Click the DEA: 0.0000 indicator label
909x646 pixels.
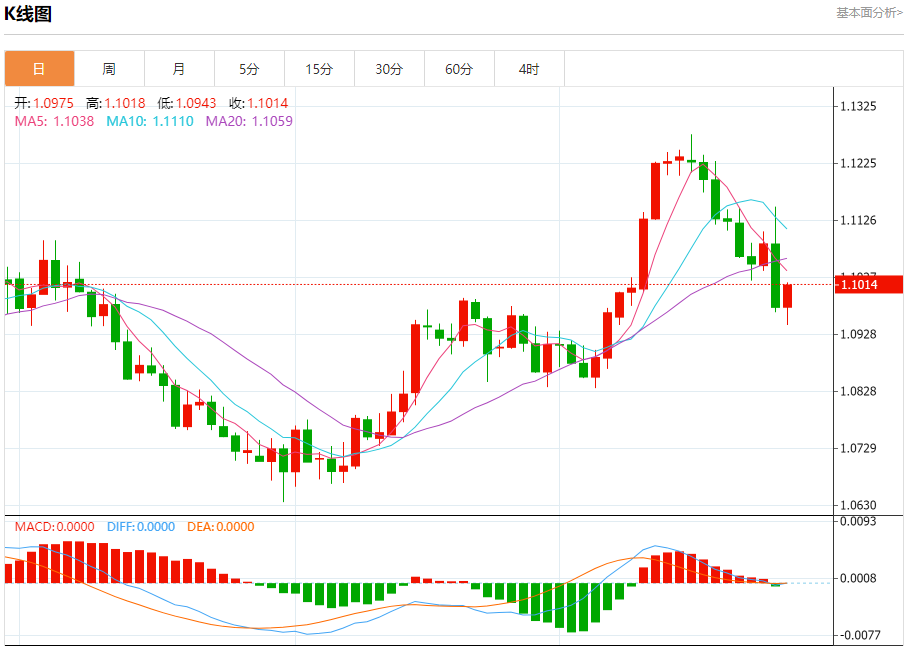[x=221, y=527]
